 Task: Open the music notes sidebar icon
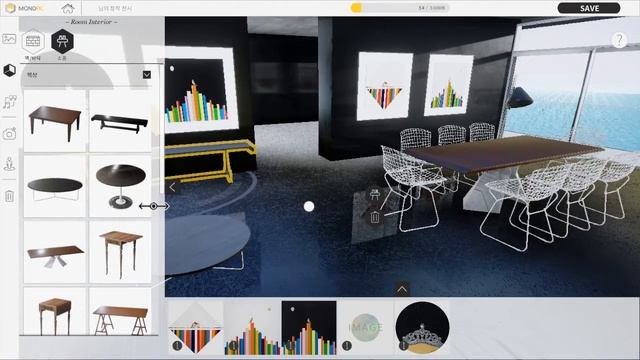pyautogui.click(x=9, y=102)
